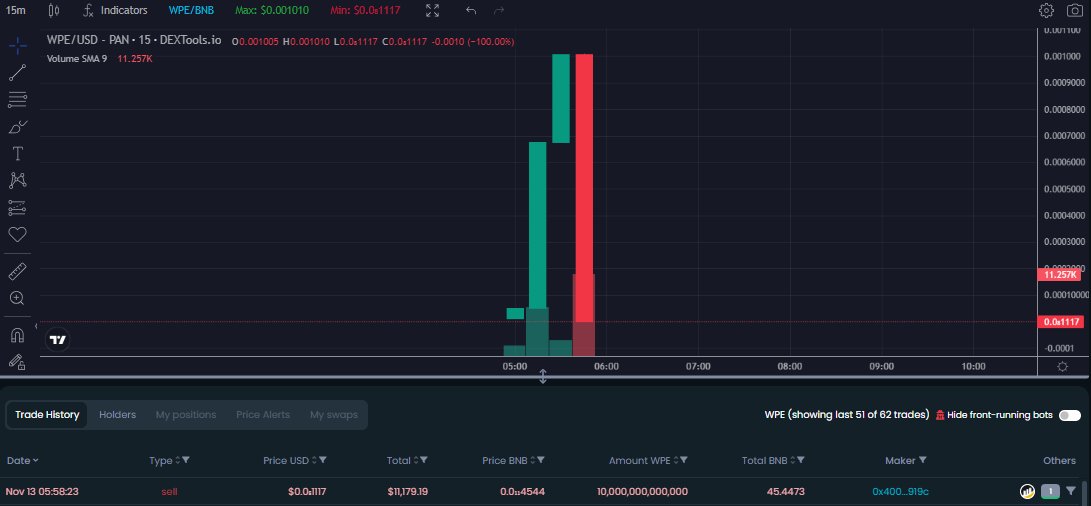1091x506 pixels.
Task: Click the 06:00 time axis label
Action: pos(606,367)
